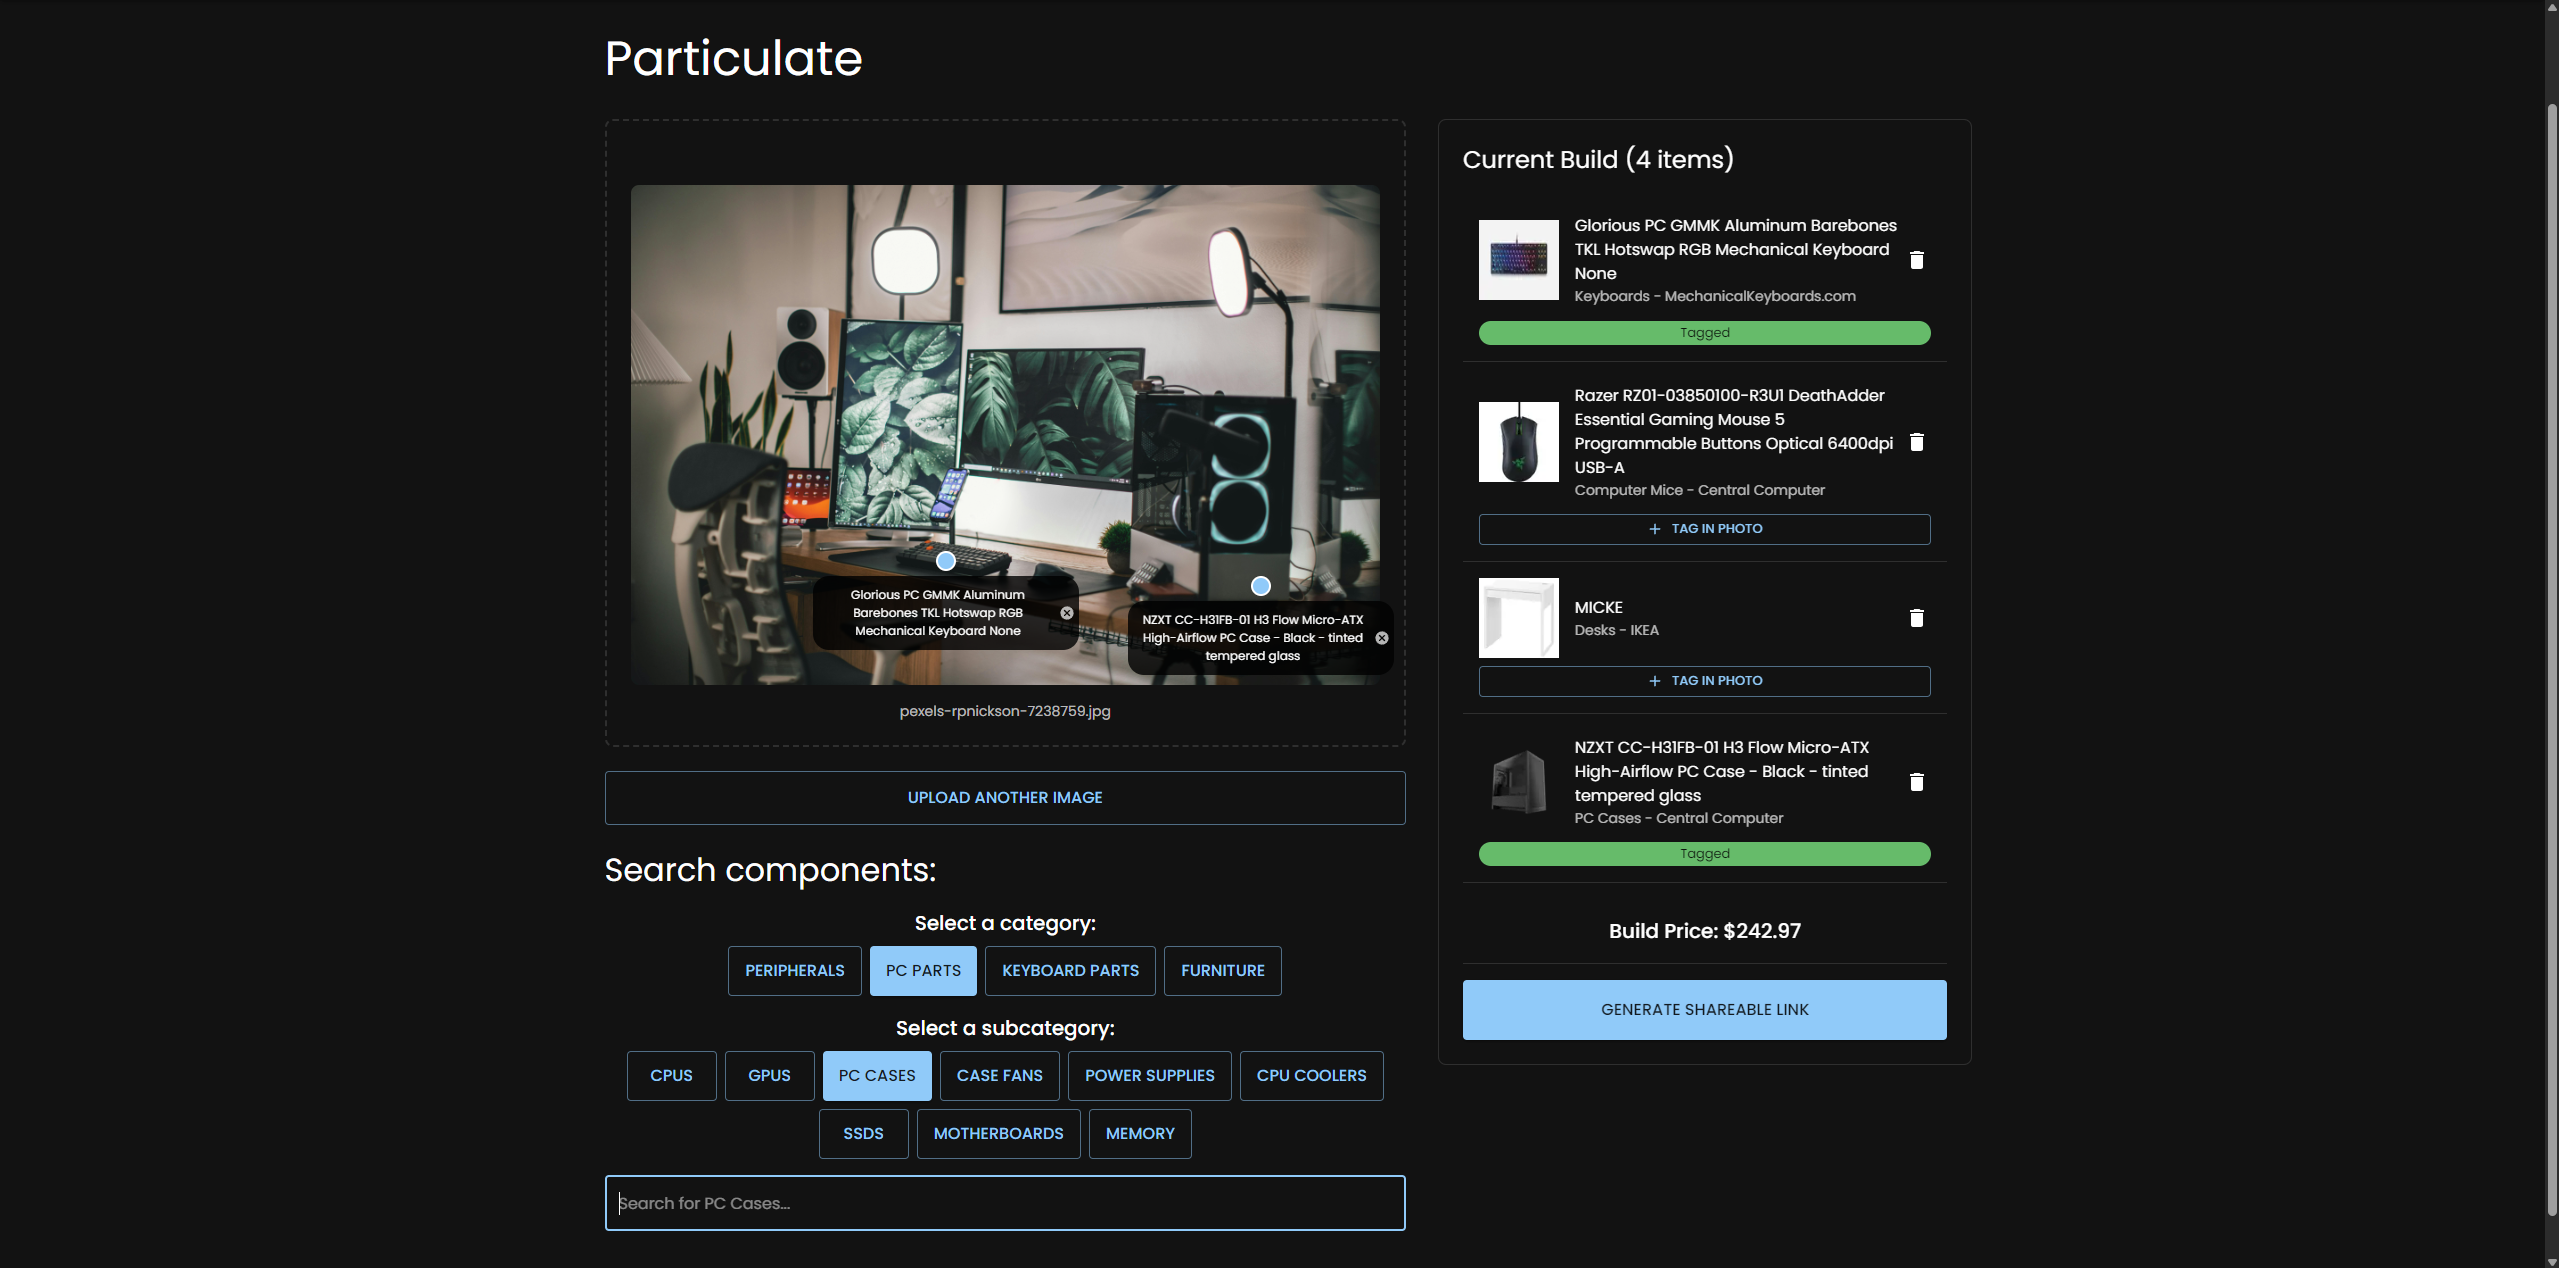Delete the Glorious GMMK keyboard from build
Screen dimensions: 2559x1268
[1916, 260]
